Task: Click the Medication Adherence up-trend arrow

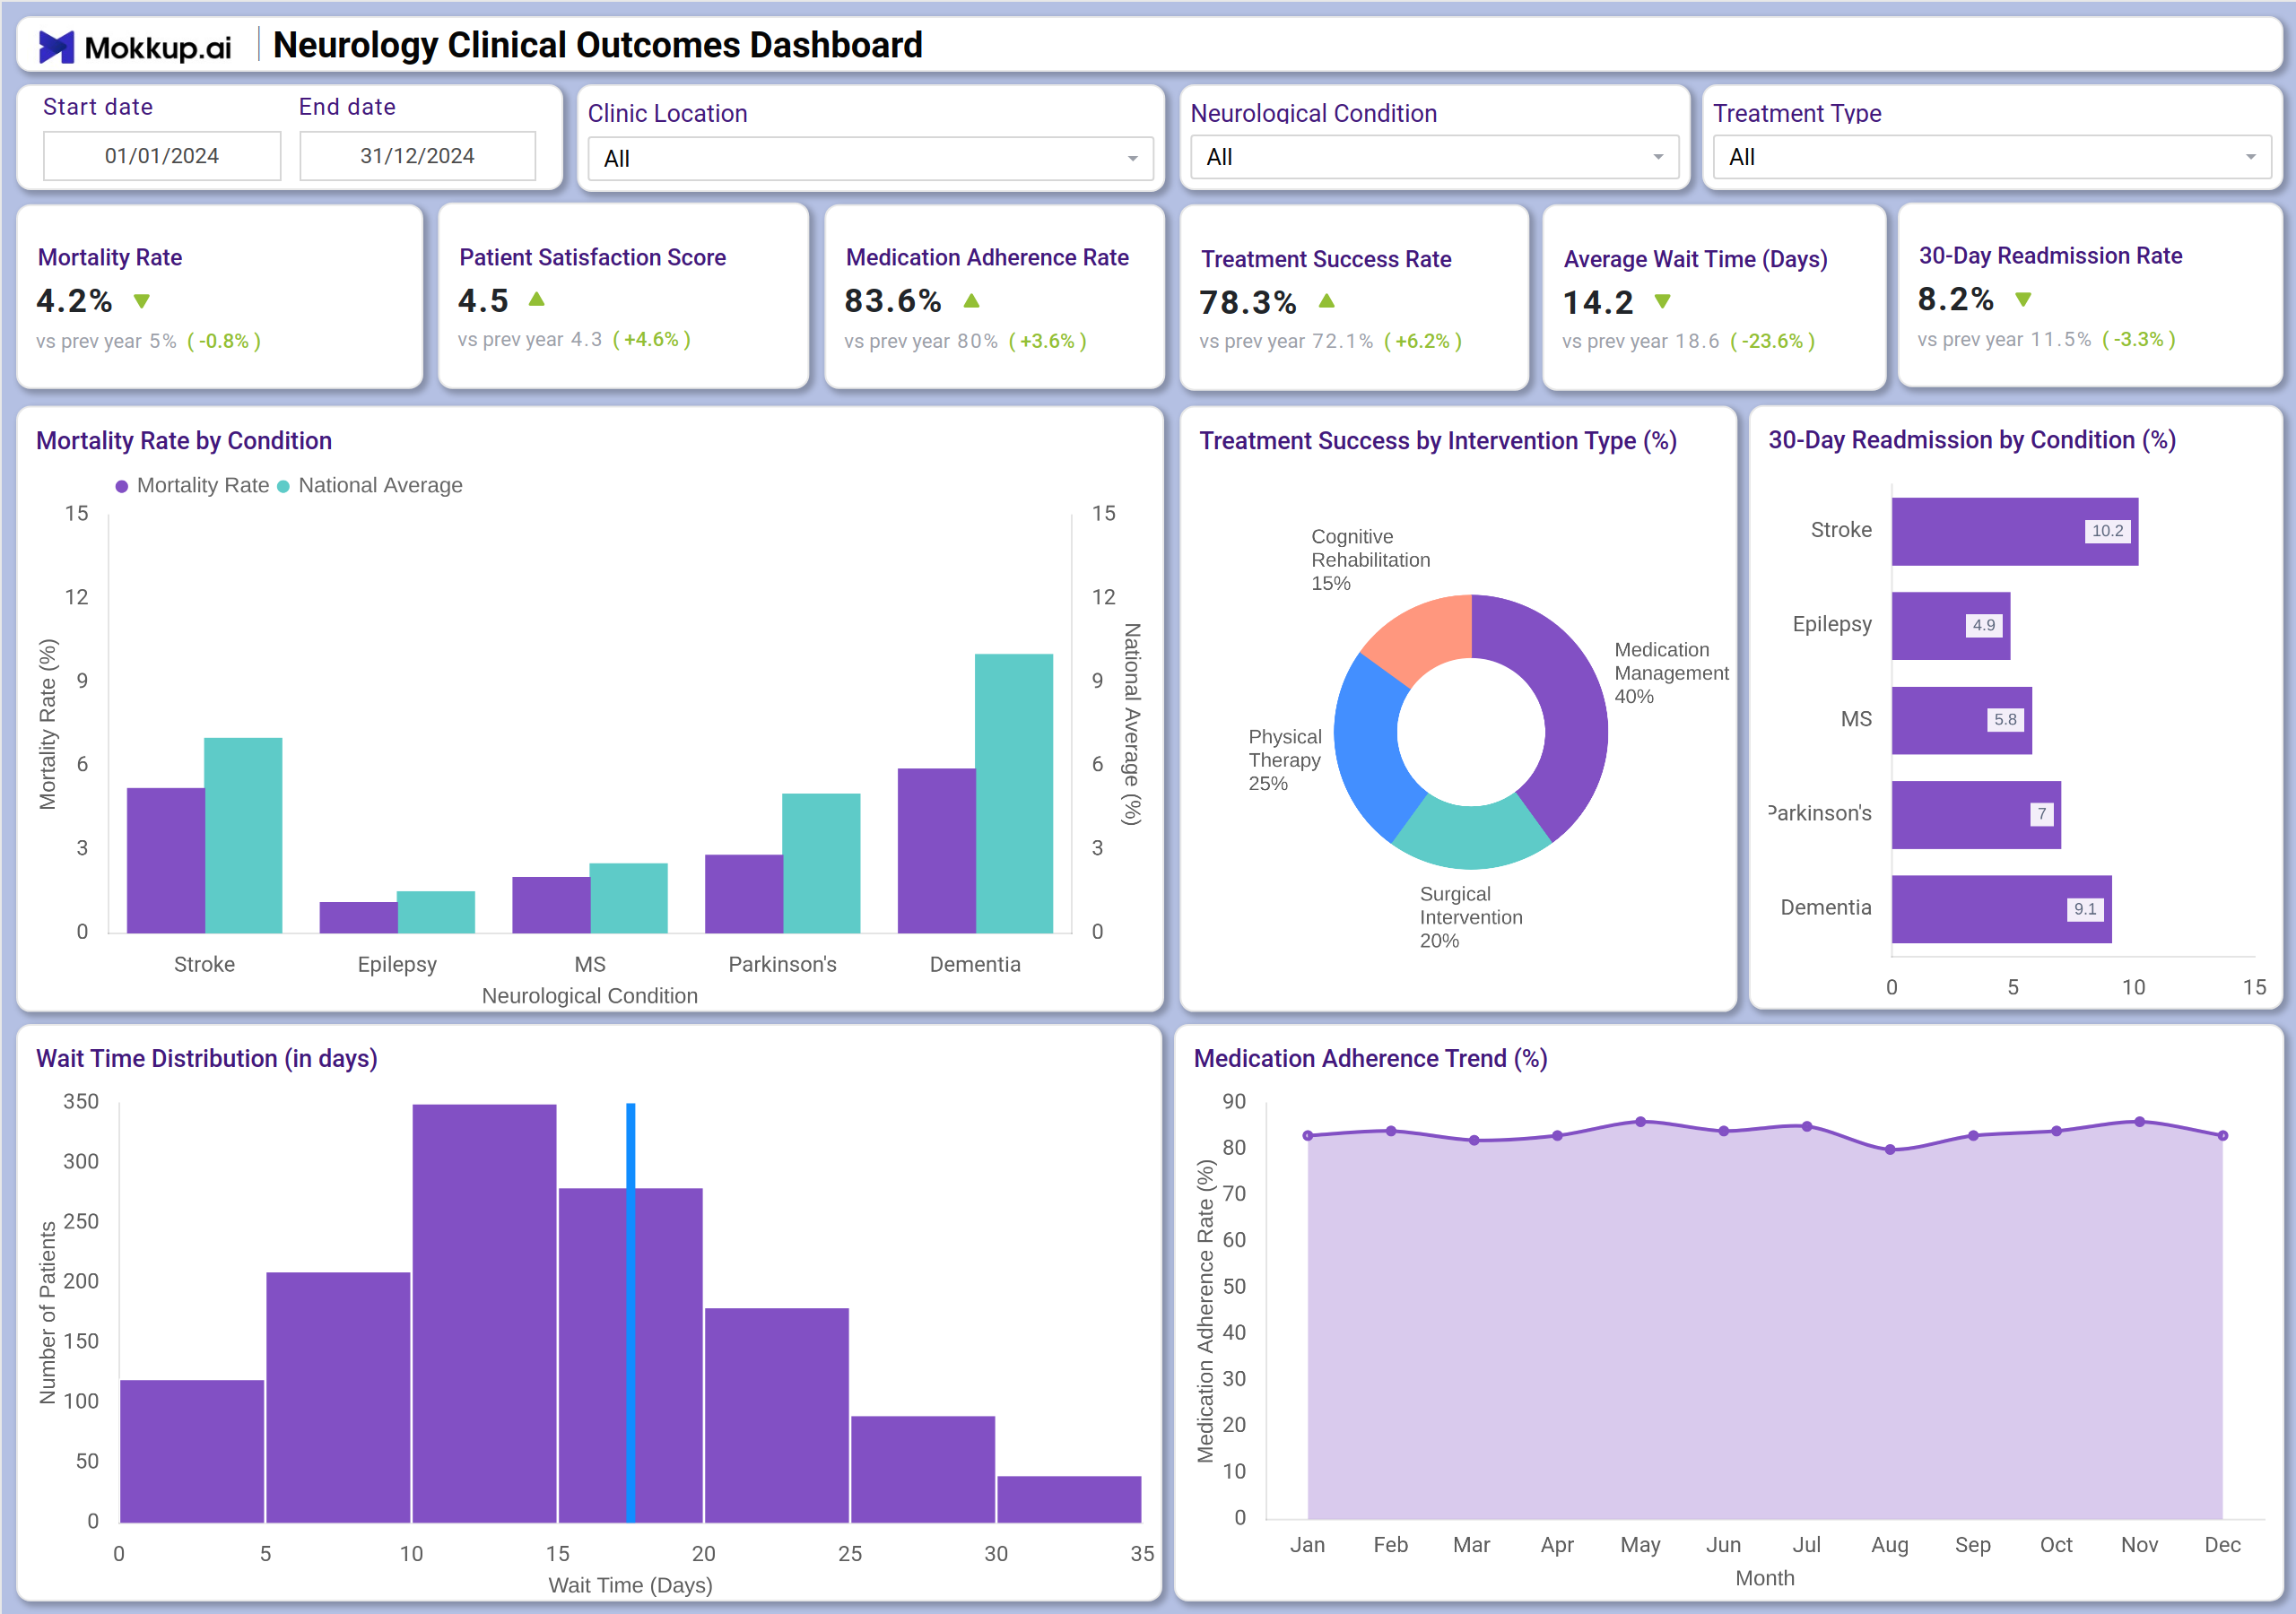Action: [971, 300]
